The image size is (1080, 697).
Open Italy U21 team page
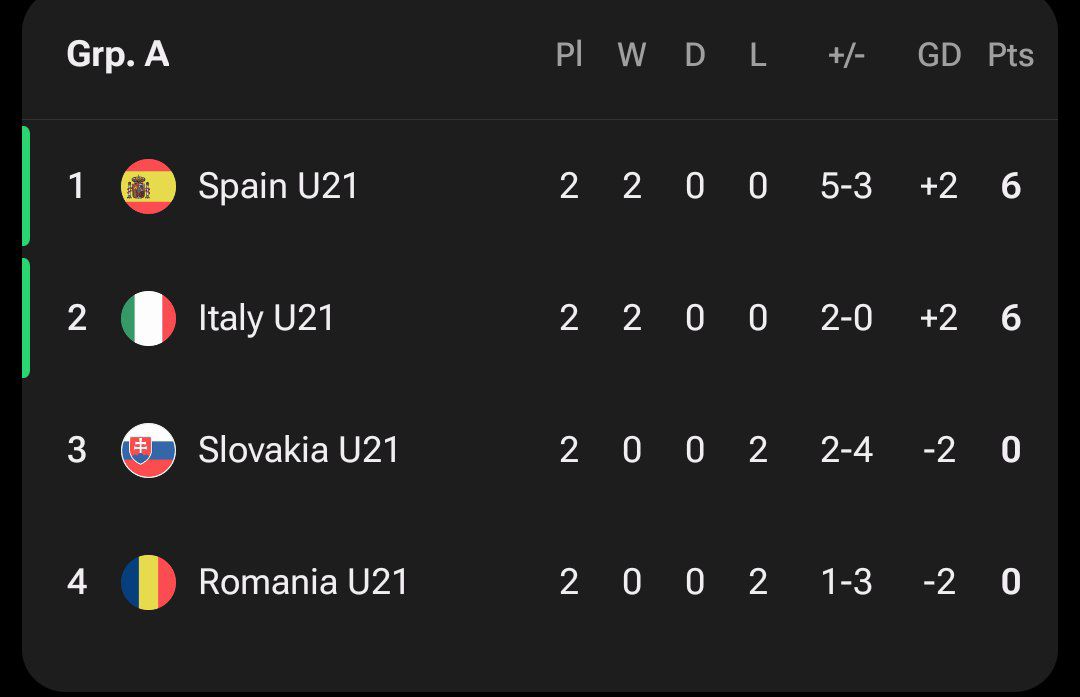coord(266,318)
